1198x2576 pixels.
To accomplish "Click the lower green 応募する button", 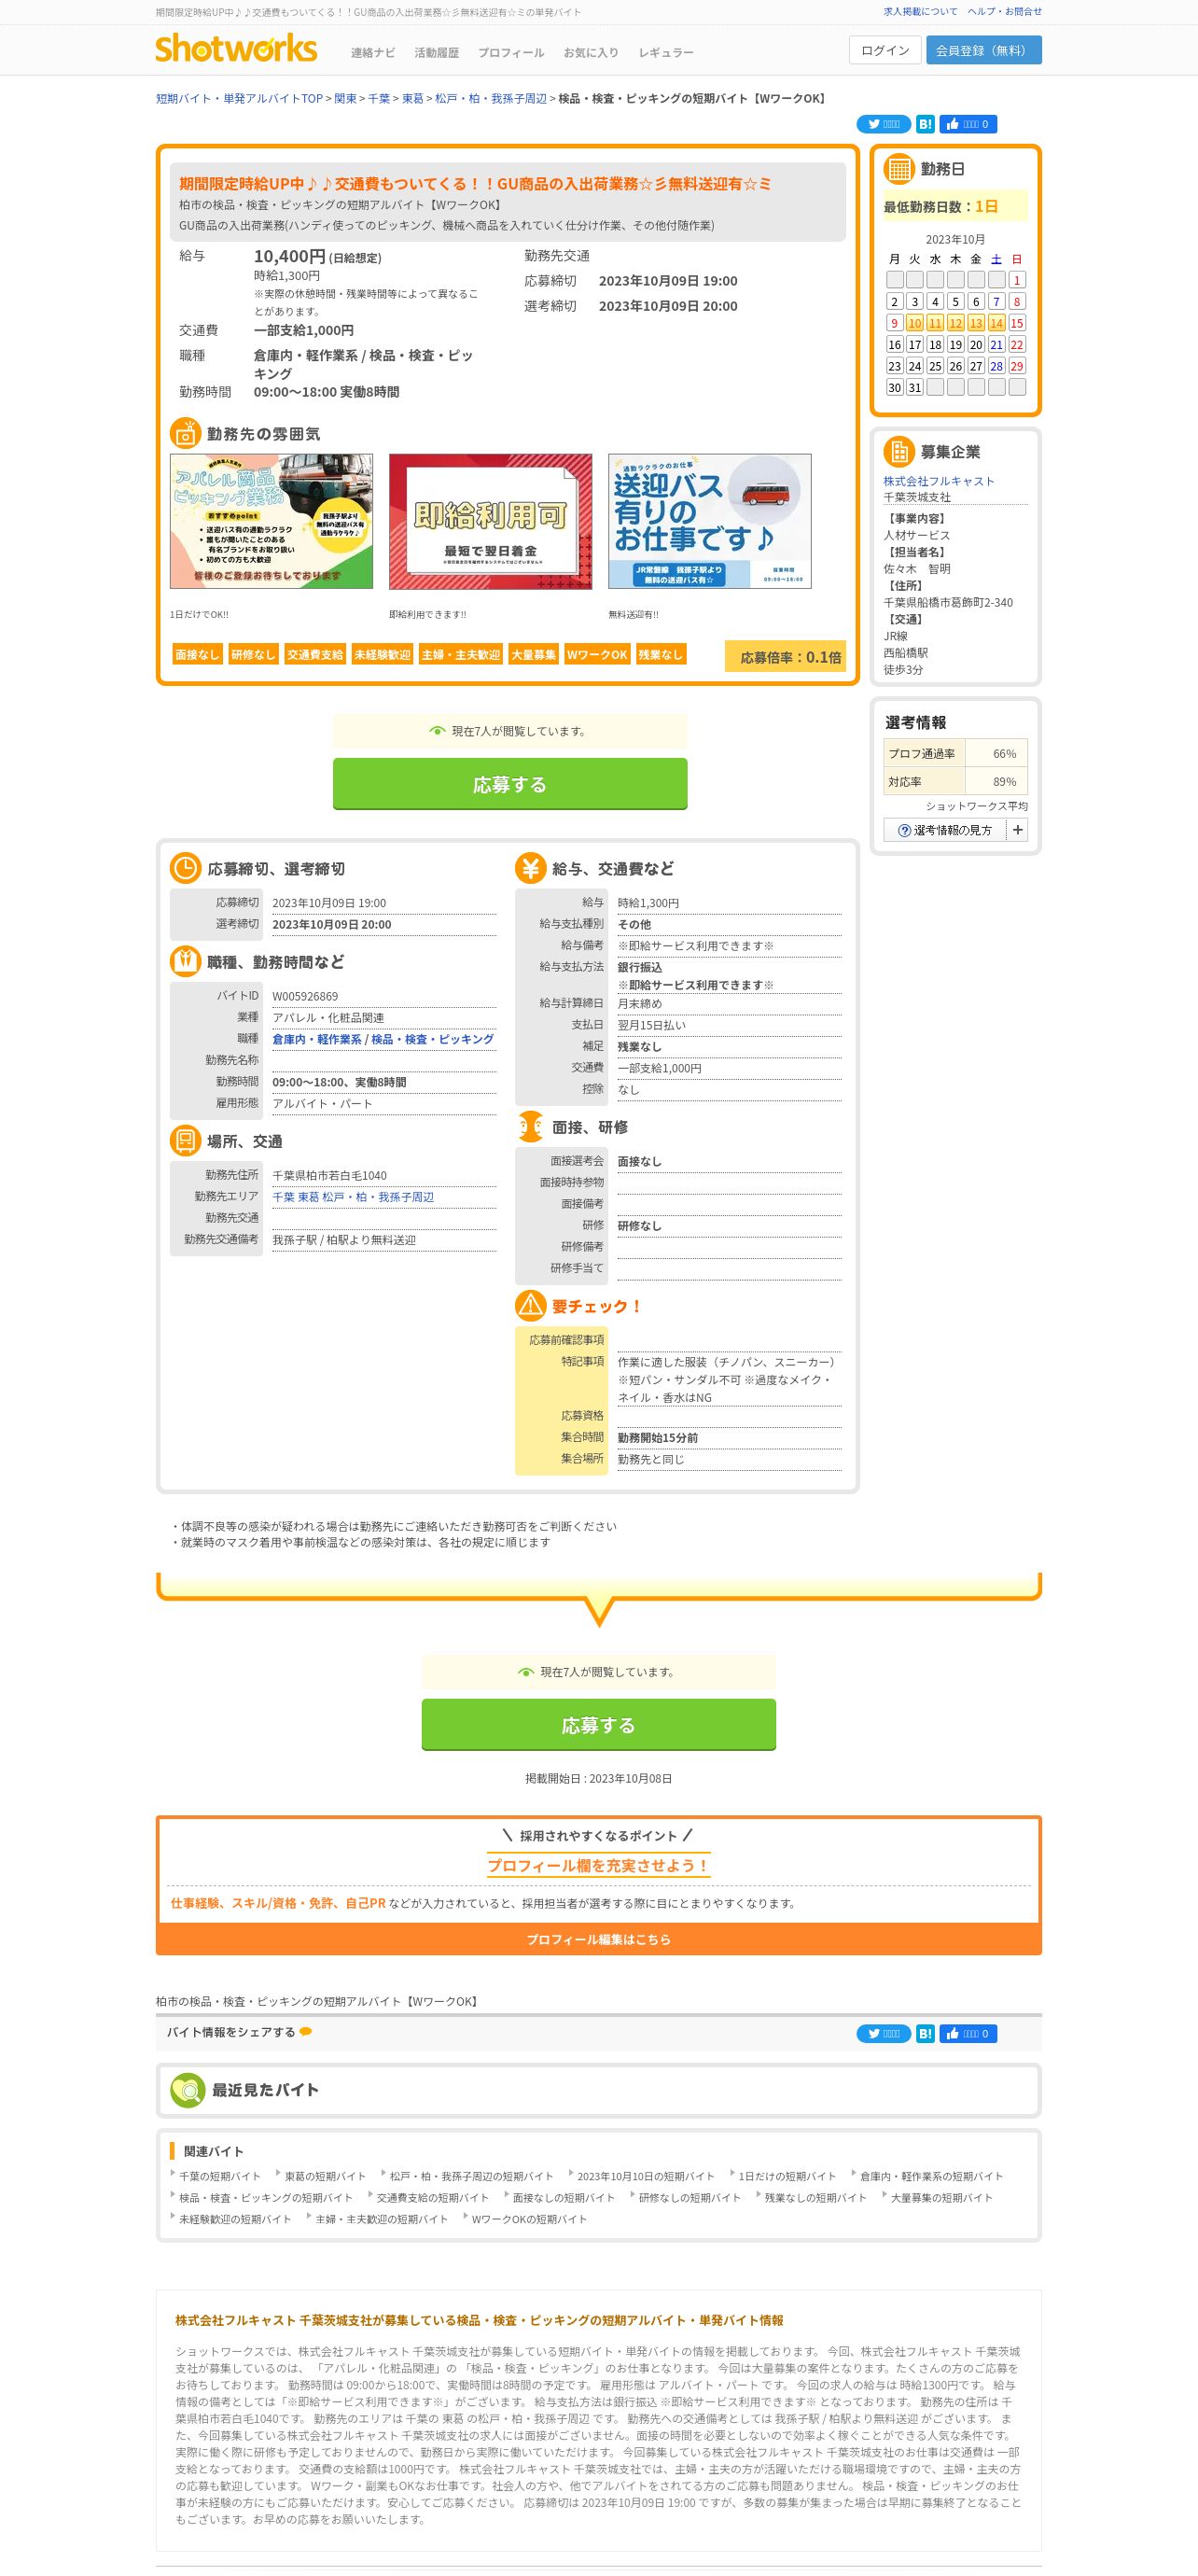I will coord(598,1725).
